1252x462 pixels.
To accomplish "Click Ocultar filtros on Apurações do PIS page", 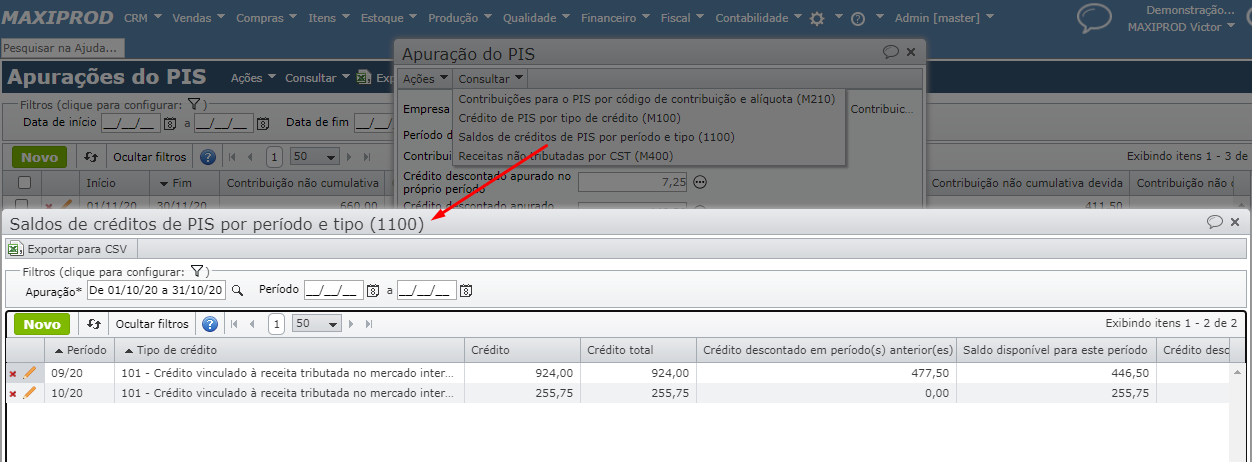I will pos(150,157).
